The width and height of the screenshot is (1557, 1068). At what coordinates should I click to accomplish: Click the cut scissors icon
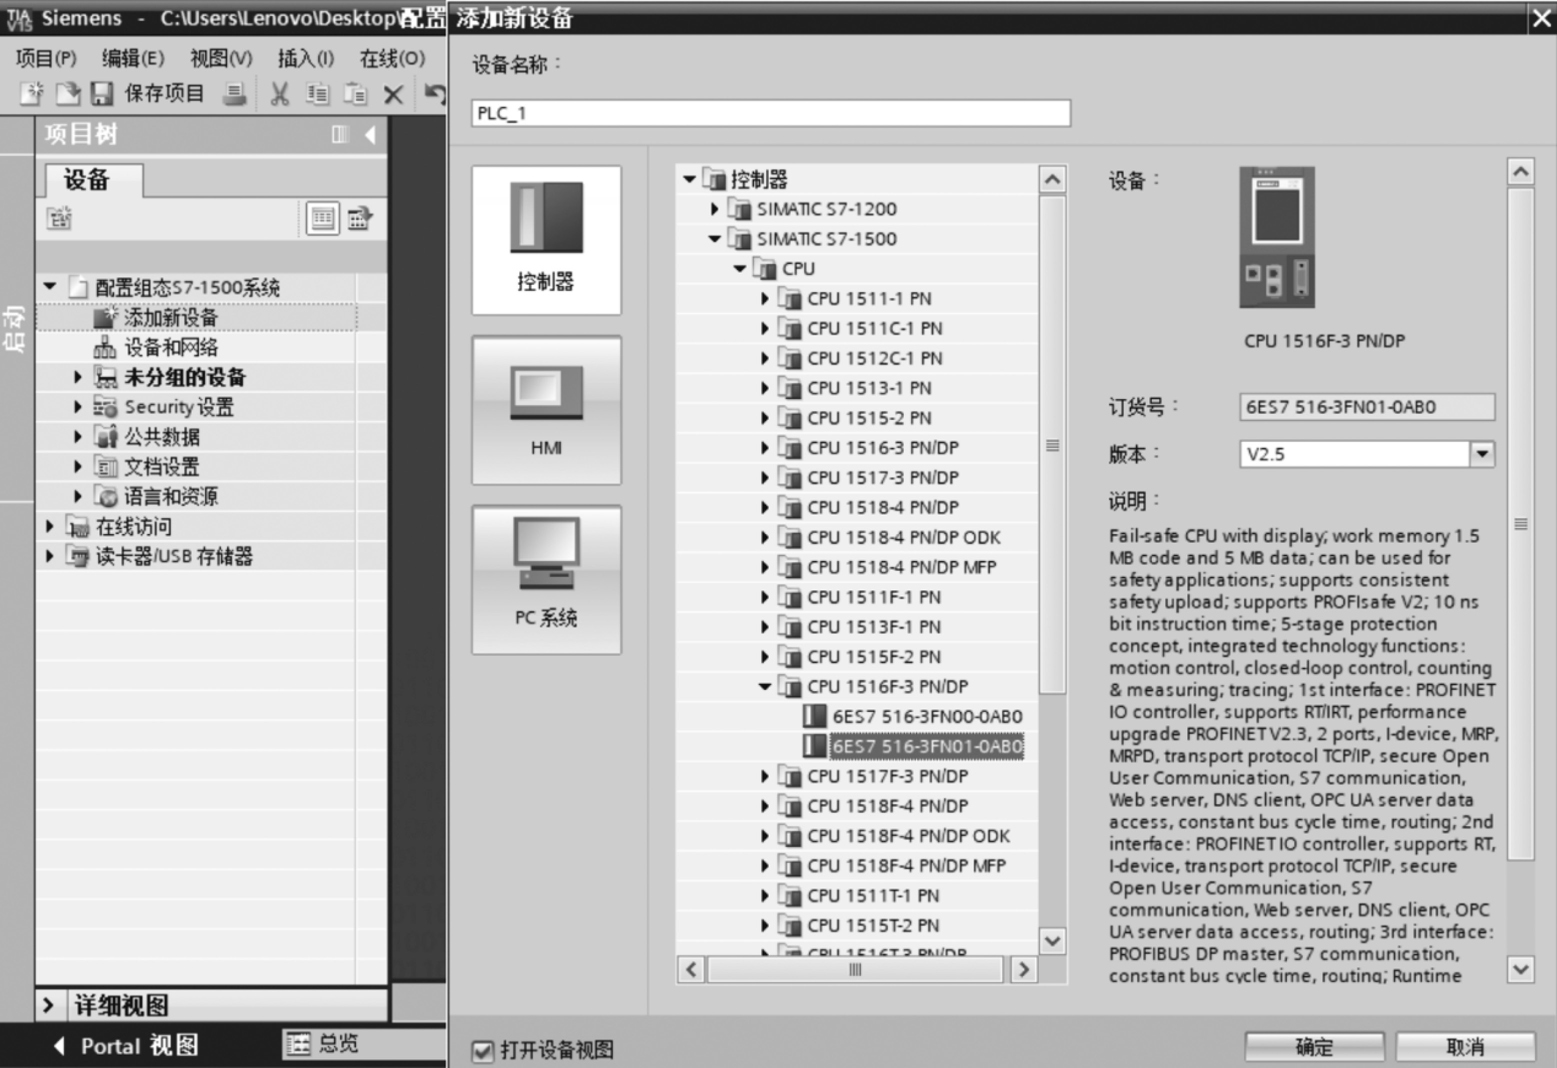[x=280, y=94]
